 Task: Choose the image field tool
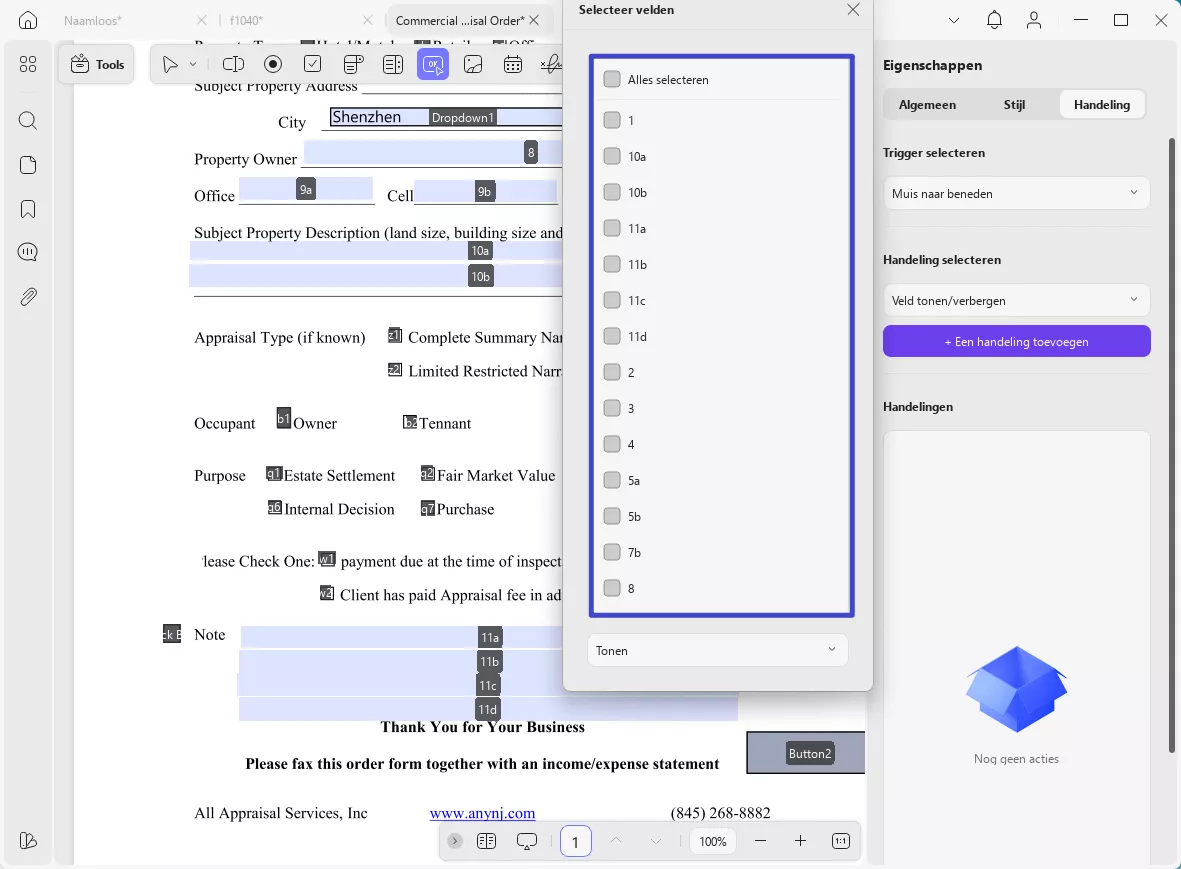click(473, 65)
